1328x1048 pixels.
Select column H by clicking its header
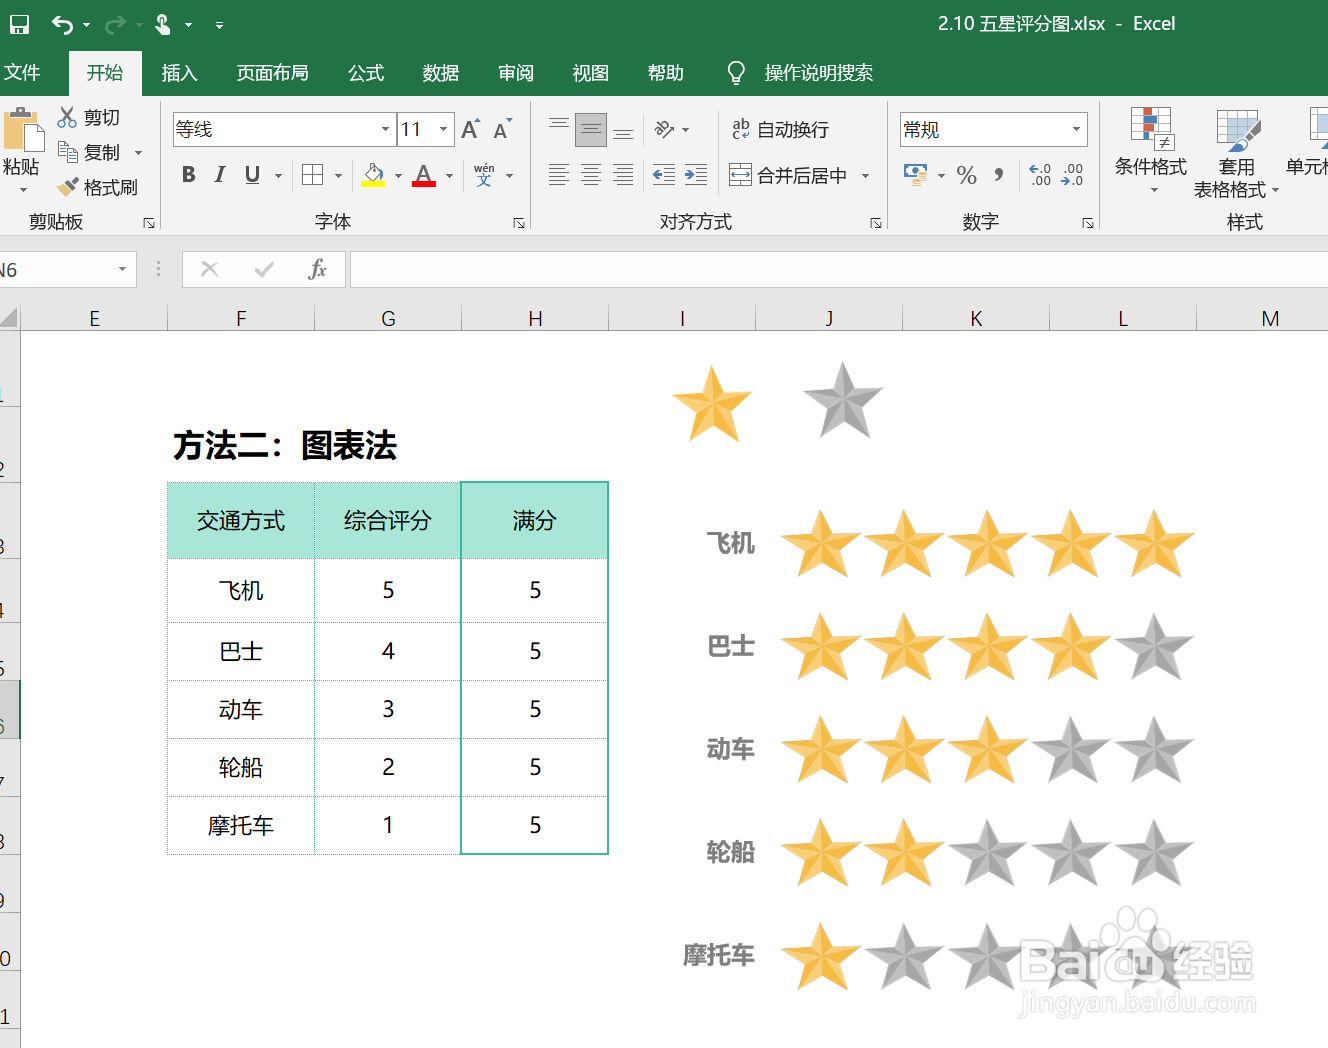(534, 317)
